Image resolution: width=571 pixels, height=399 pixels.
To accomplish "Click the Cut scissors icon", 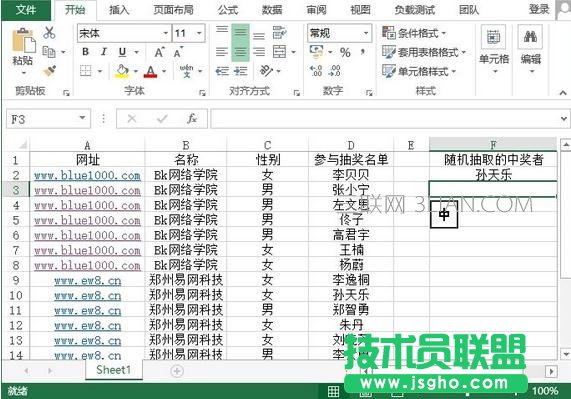I will [49, 33].
